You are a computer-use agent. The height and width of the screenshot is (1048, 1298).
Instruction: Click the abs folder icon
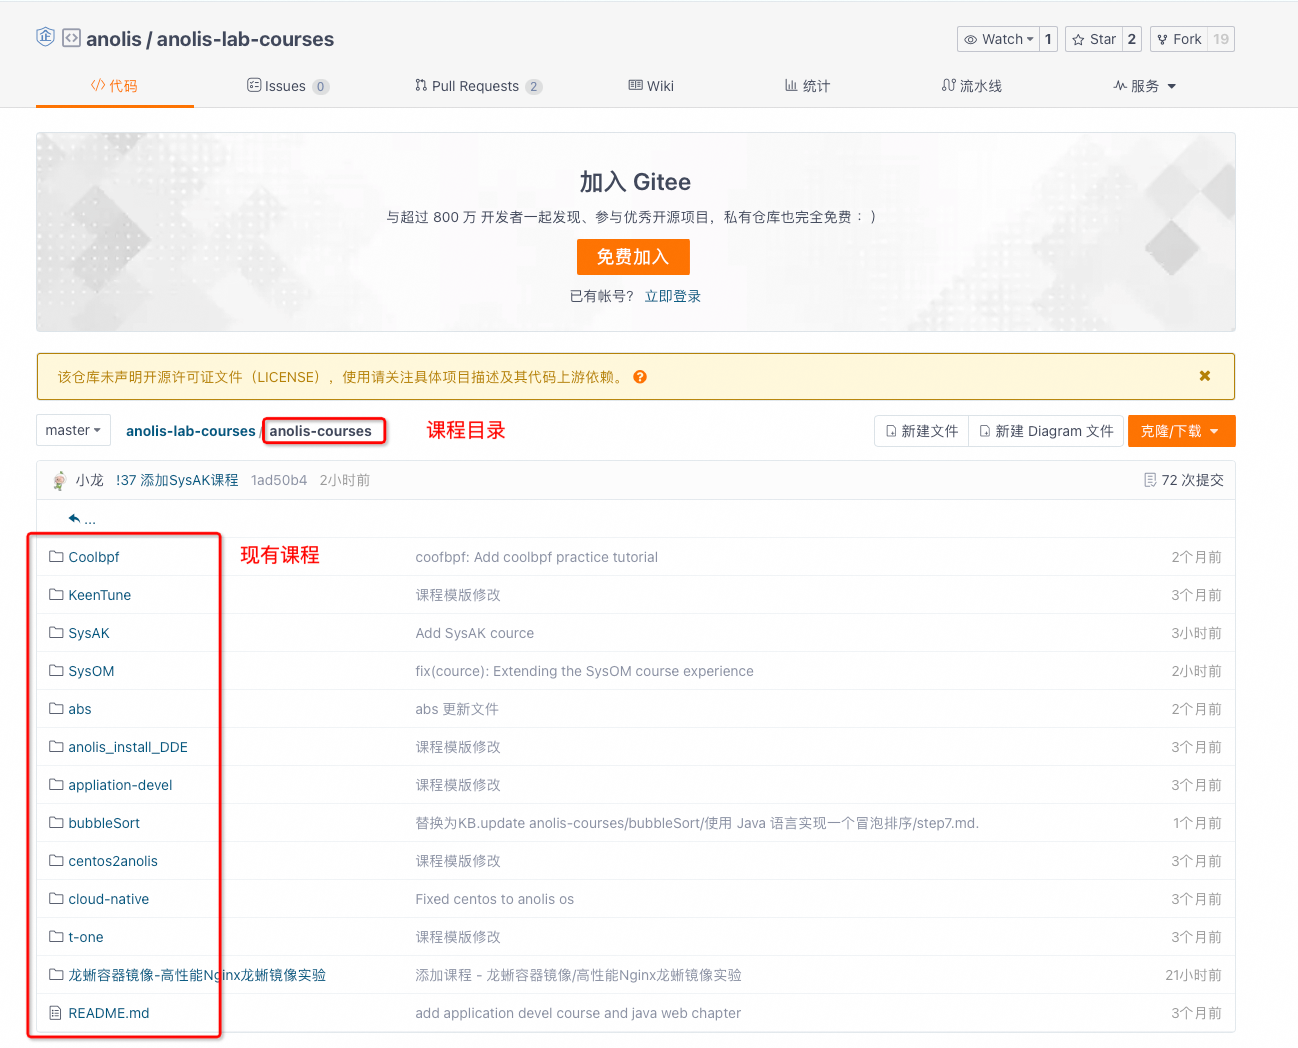[56, 708]
